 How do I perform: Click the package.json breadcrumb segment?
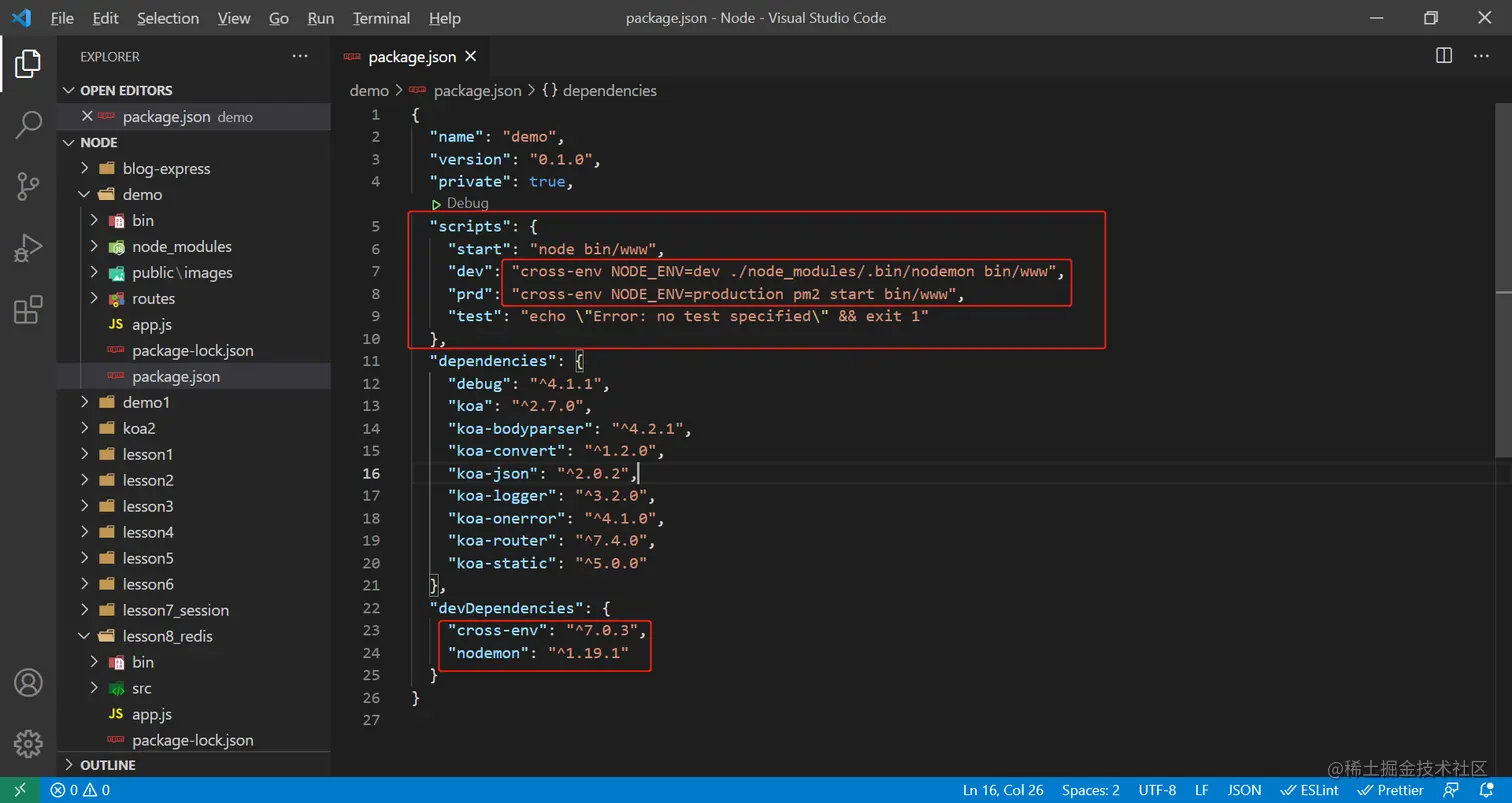pos(465,90)
